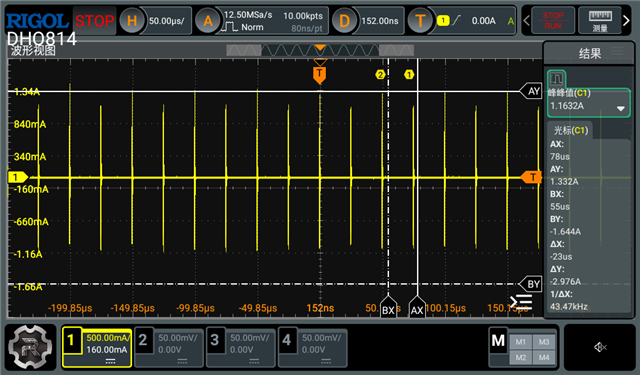Click the RIGOL logo
640x375 pixels.
point(38,20)
